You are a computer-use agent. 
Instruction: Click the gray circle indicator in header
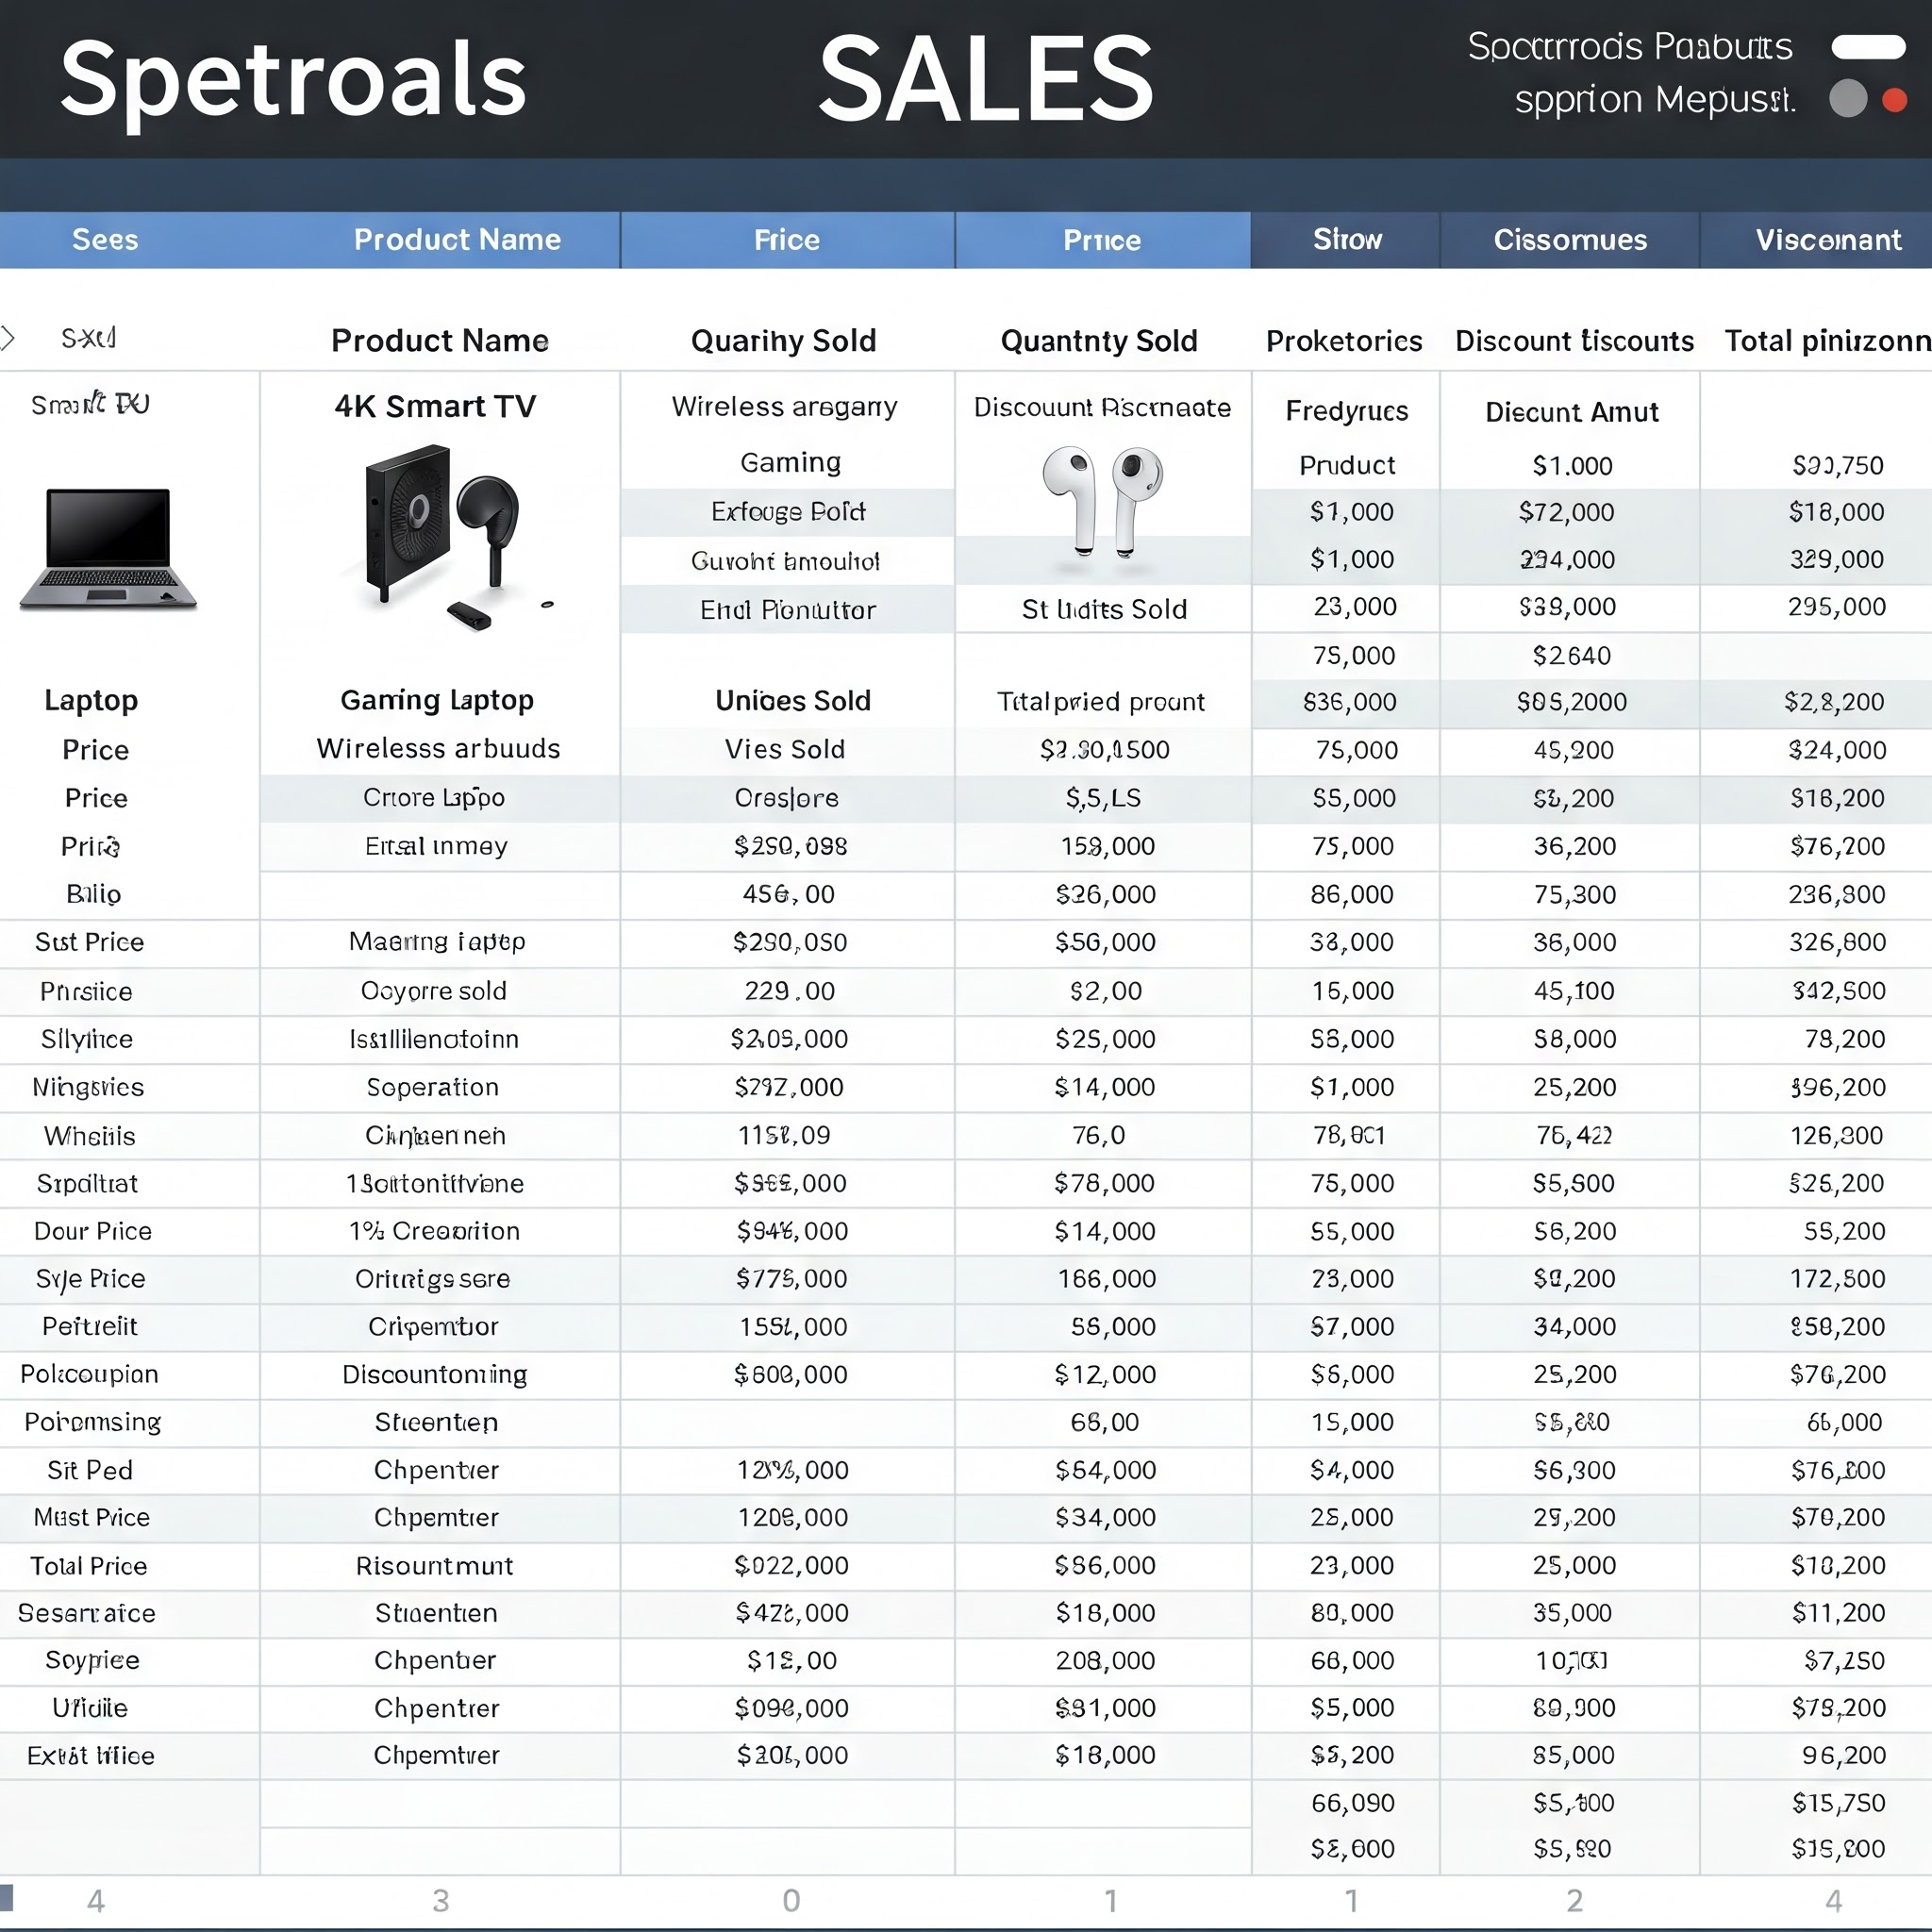coord(1847,99)
